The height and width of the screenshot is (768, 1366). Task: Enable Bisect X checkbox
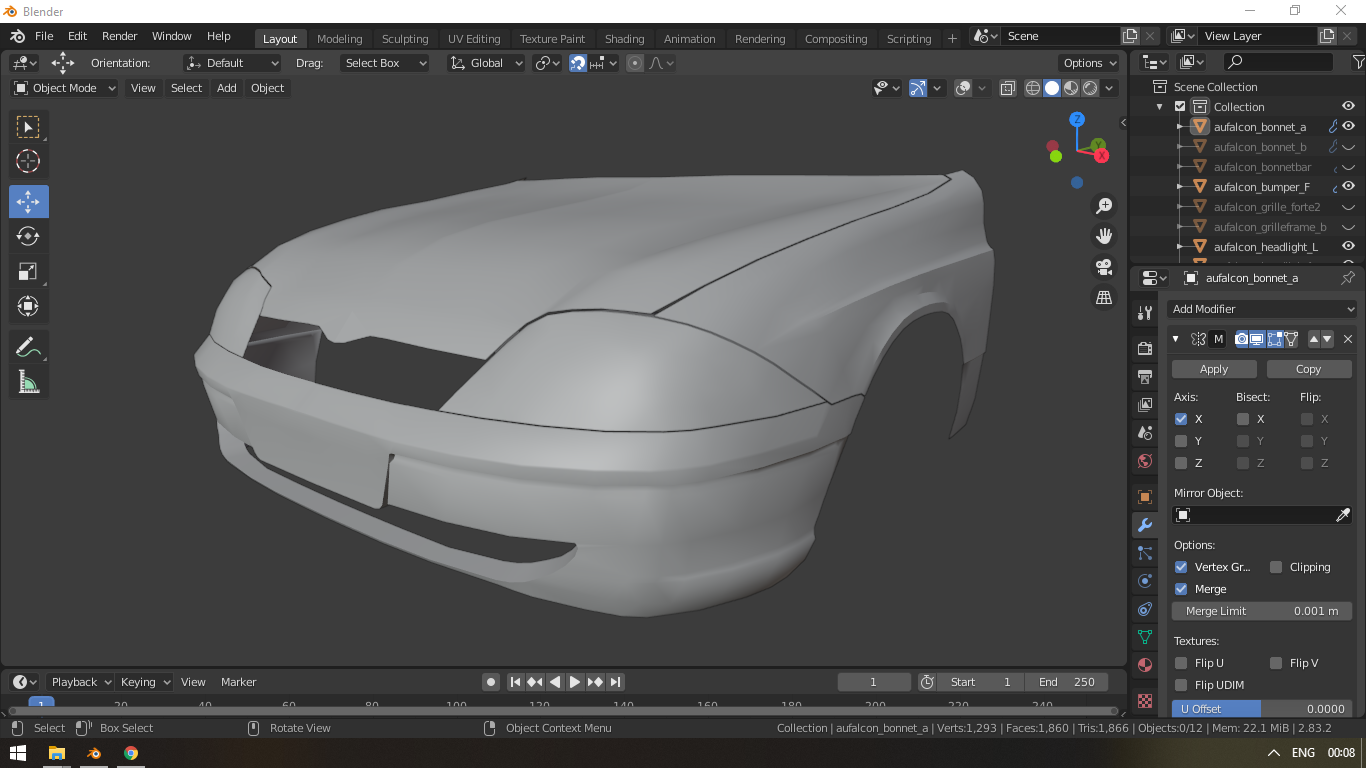pyautogui.click(x=1243, y=419)
